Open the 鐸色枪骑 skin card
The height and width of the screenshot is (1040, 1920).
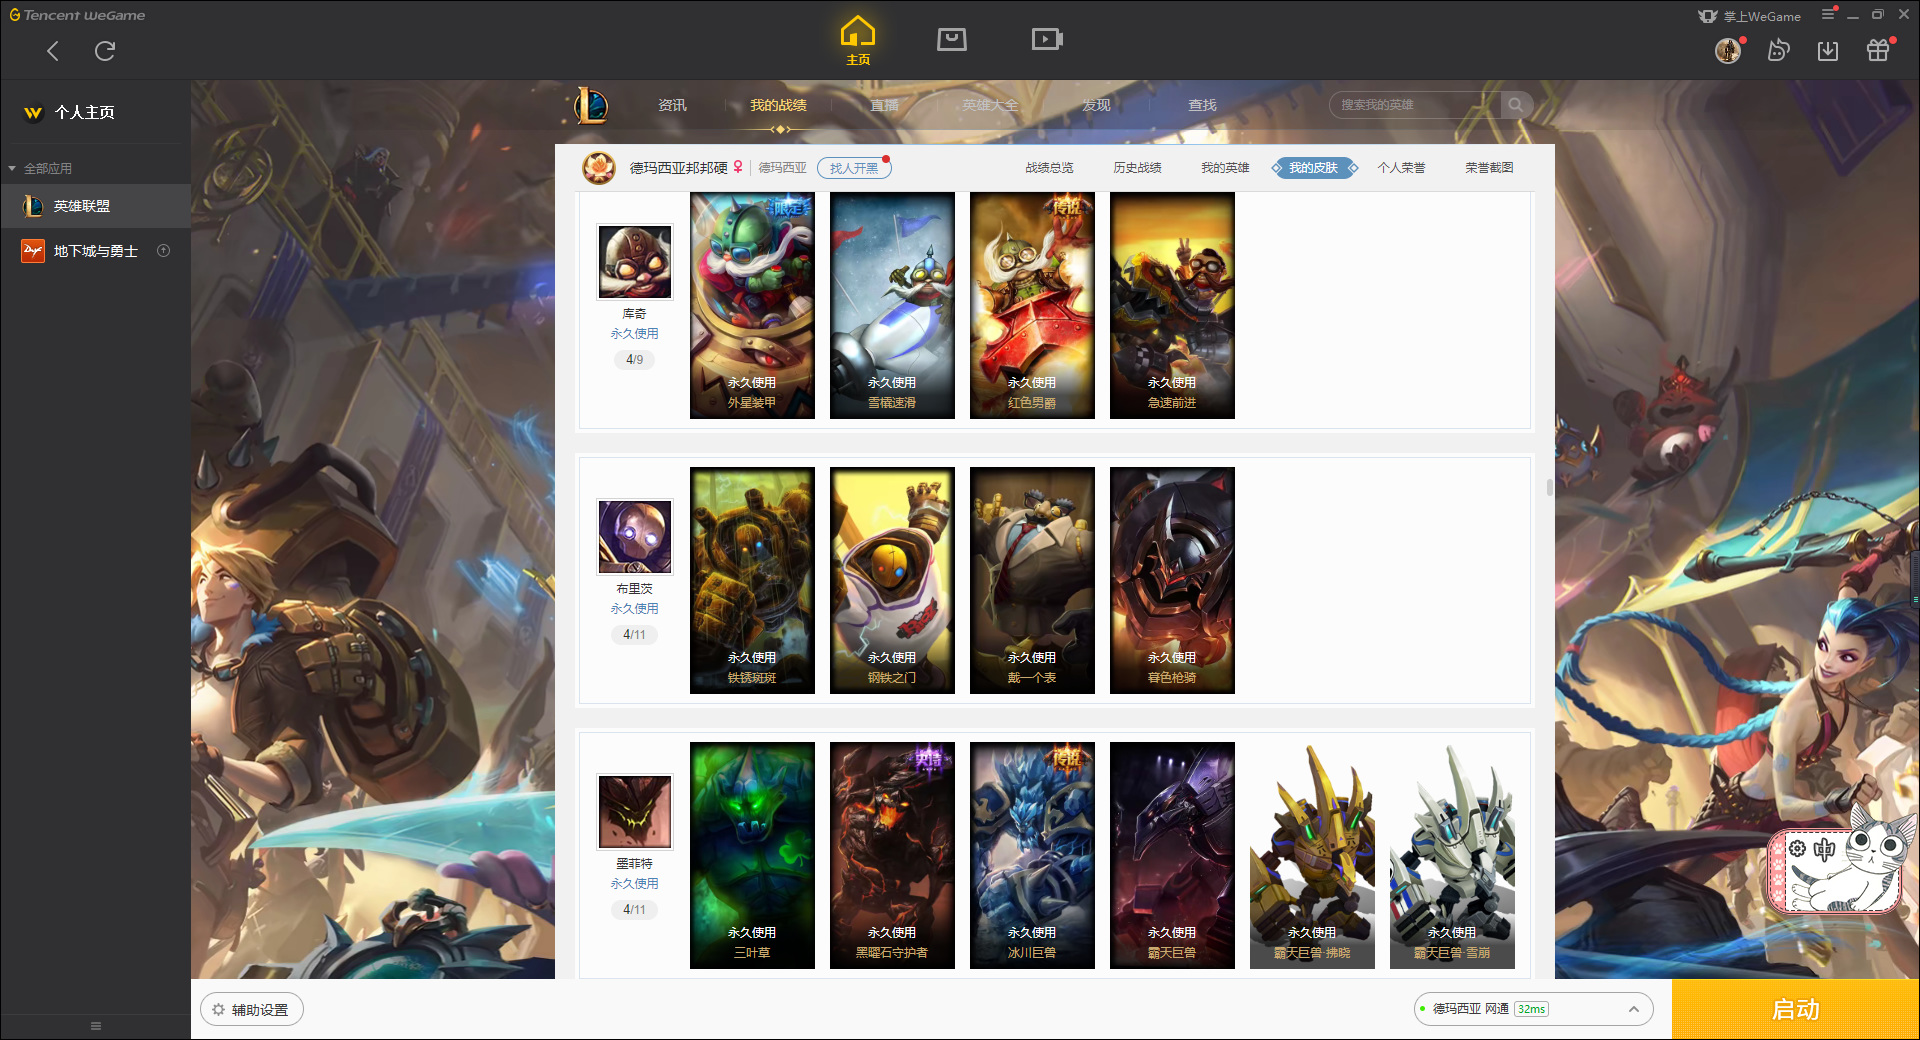[x=1172, y=580]
